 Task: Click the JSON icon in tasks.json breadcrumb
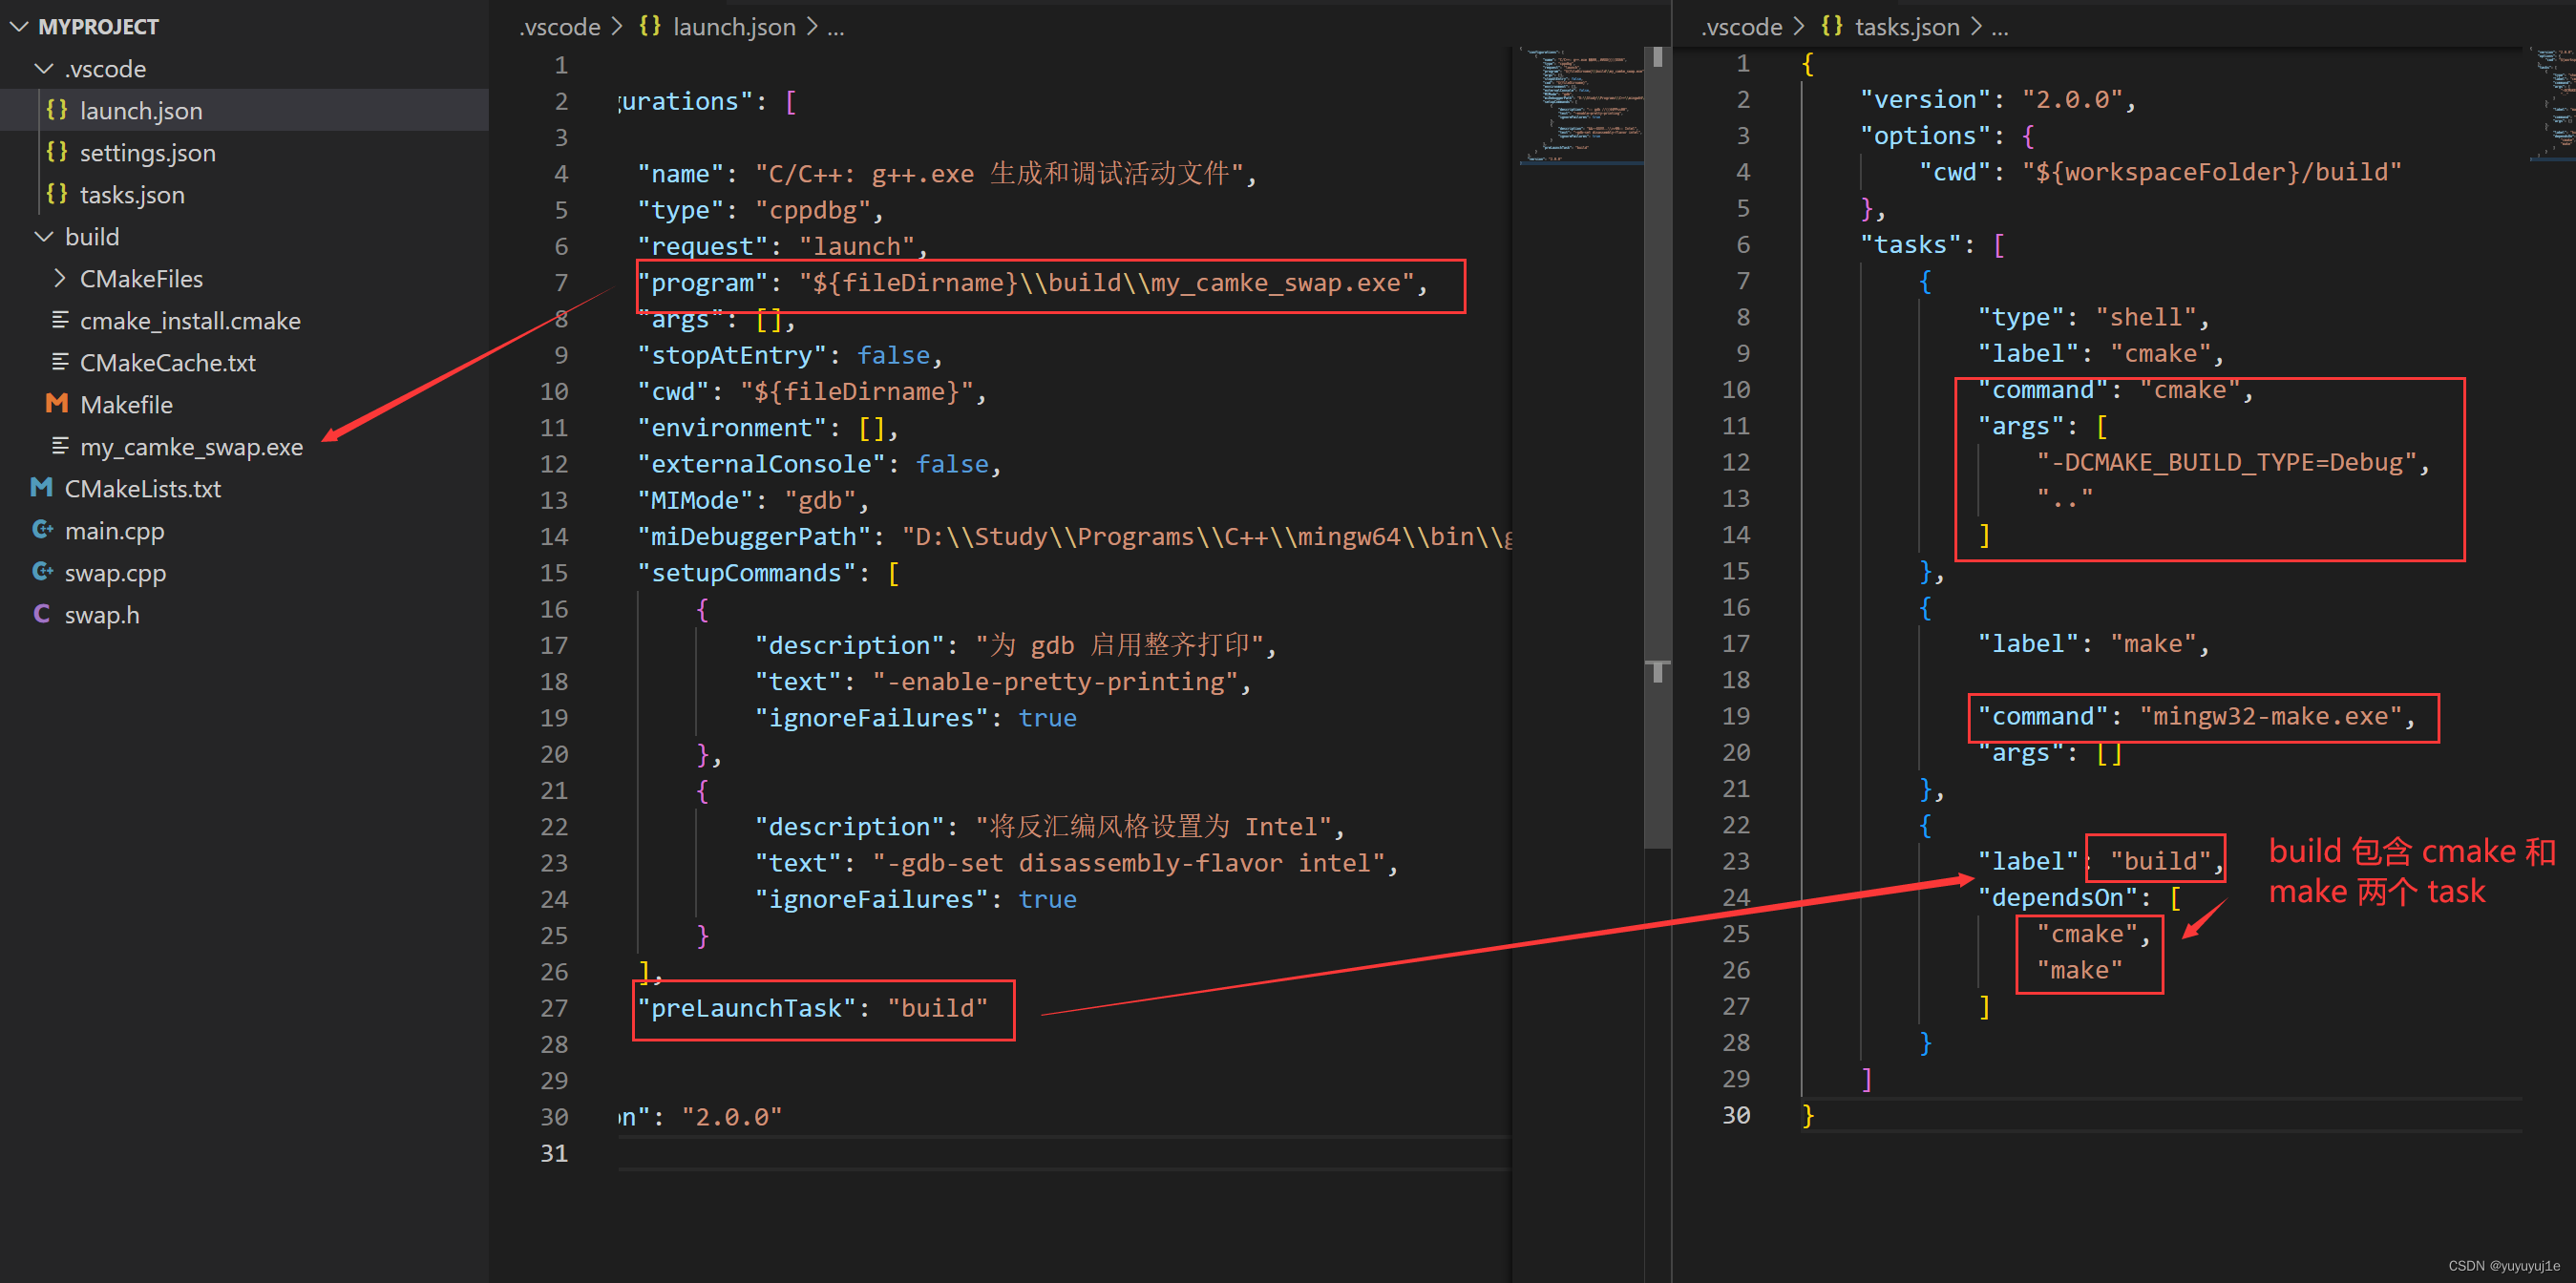[1832, 27]
